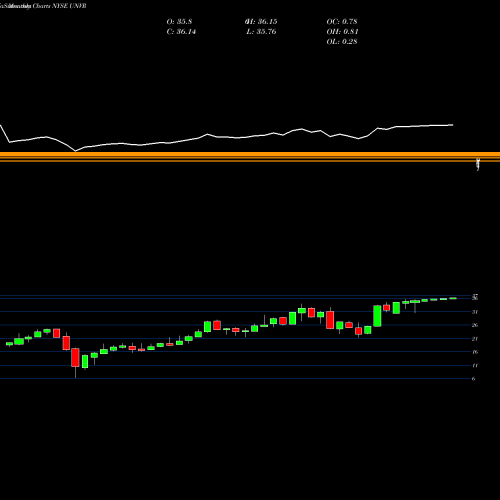This screenshot has height=500, width=500.
Task: Click the price axis label "21"
Action: click(x=475, y=339)
